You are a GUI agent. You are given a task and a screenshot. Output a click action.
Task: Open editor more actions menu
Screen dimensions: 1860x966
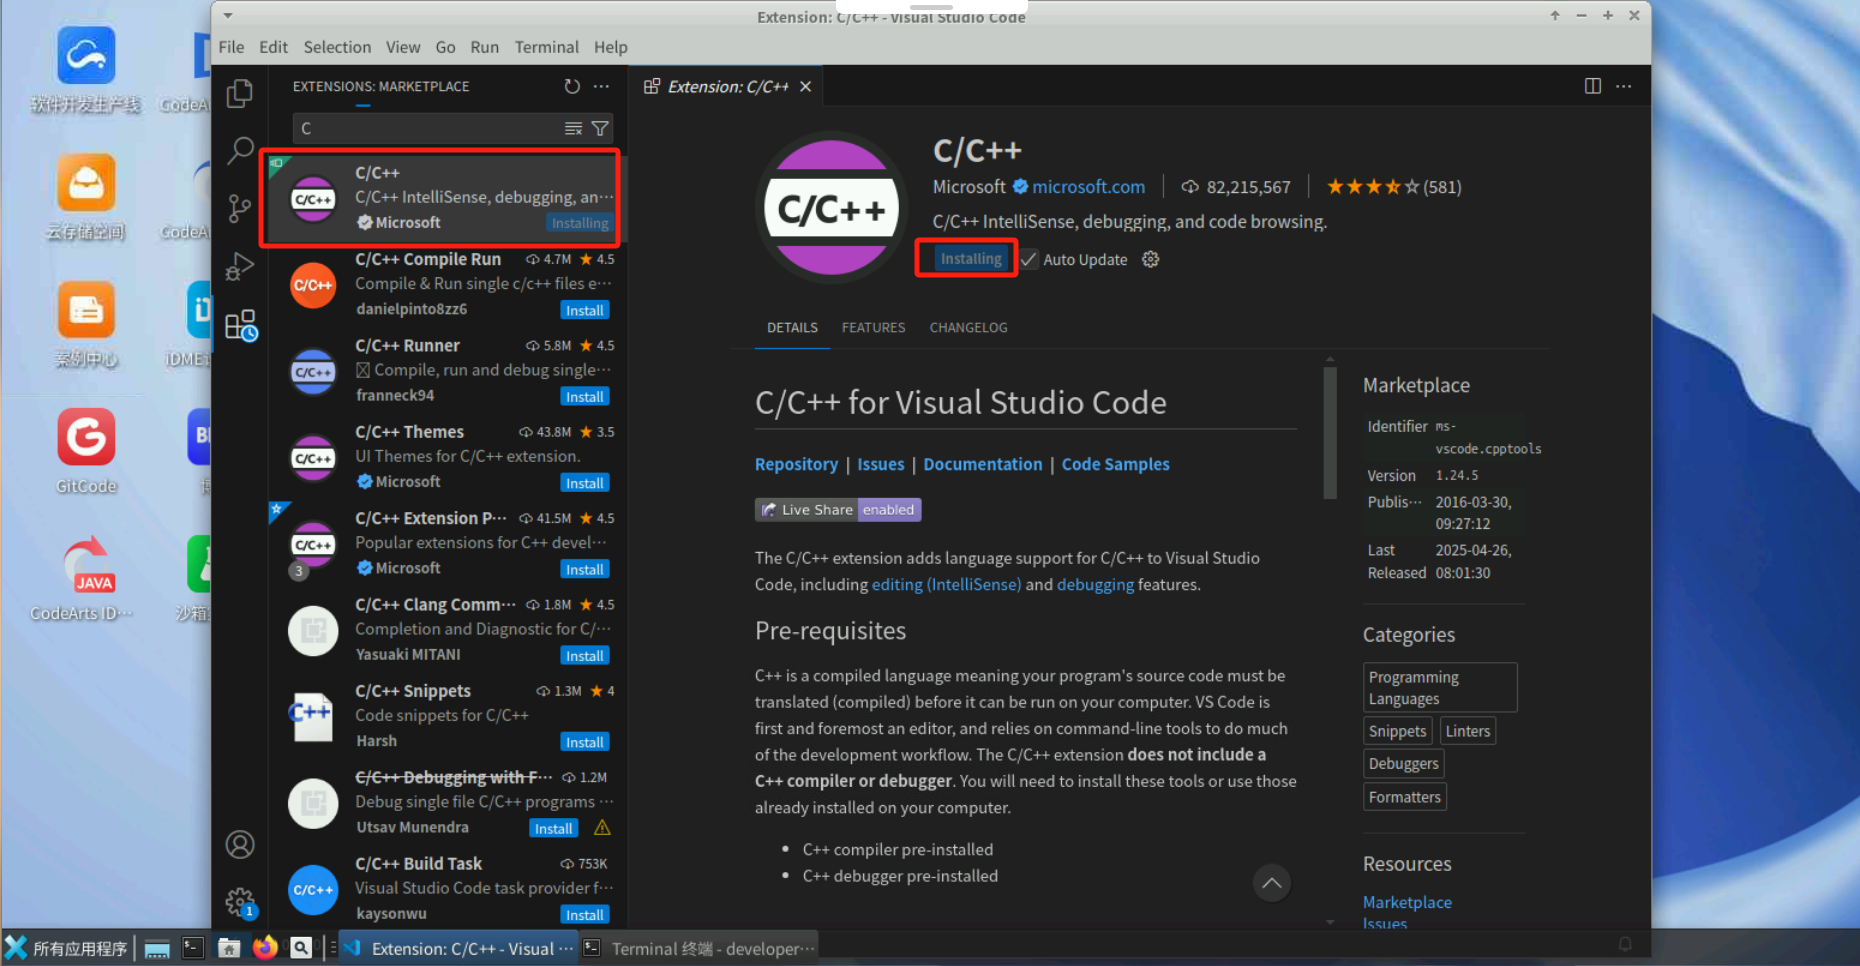[x=1624, y=86]
